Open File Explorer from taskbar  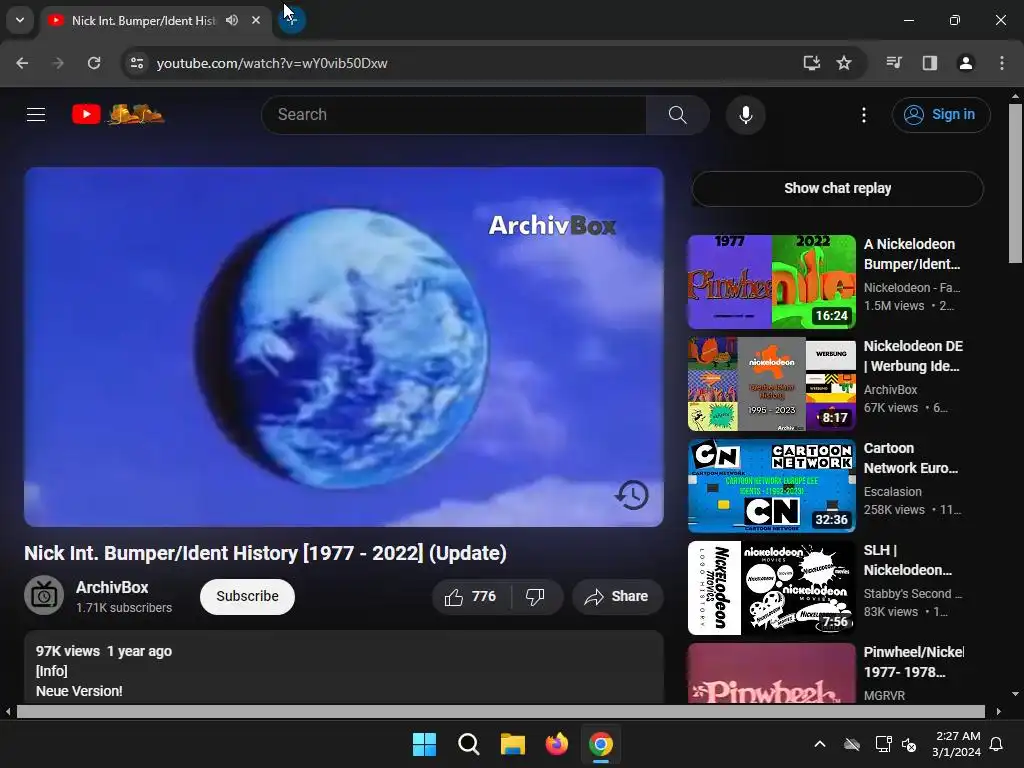(513, 744)
